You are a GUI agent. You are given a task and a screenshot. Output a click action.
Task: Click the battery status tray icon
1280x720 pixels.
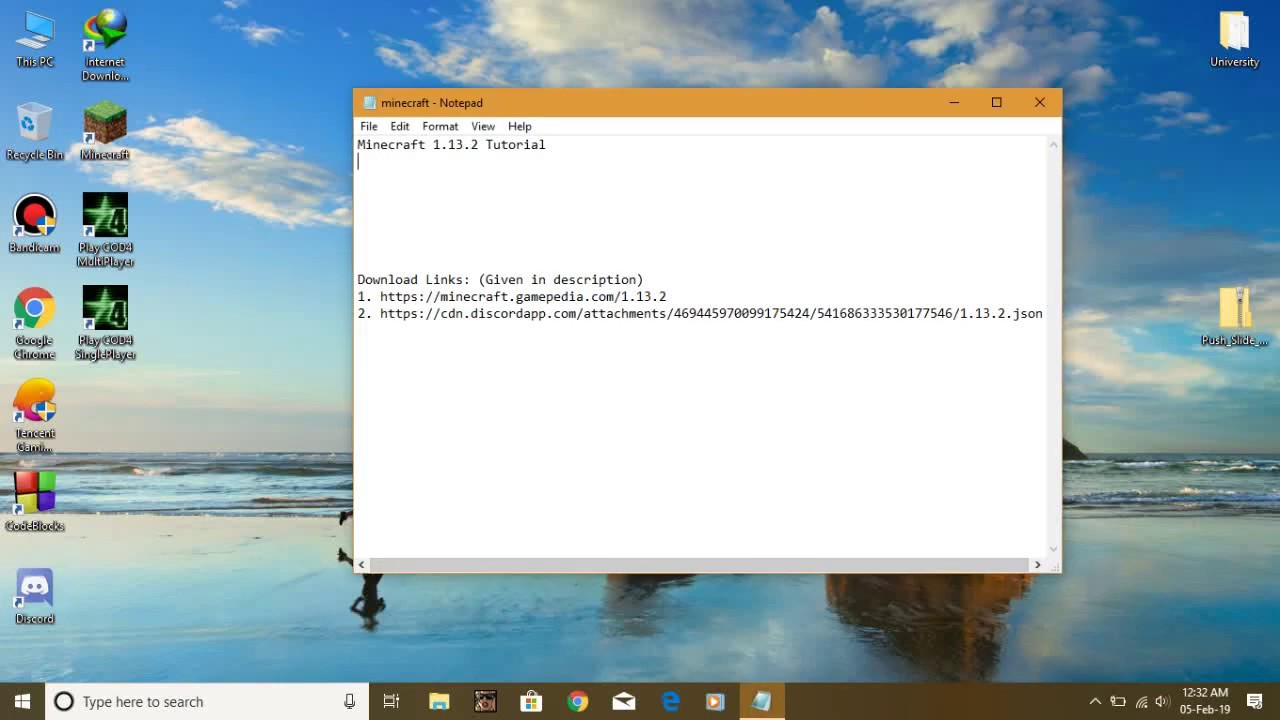point(1118,701)
